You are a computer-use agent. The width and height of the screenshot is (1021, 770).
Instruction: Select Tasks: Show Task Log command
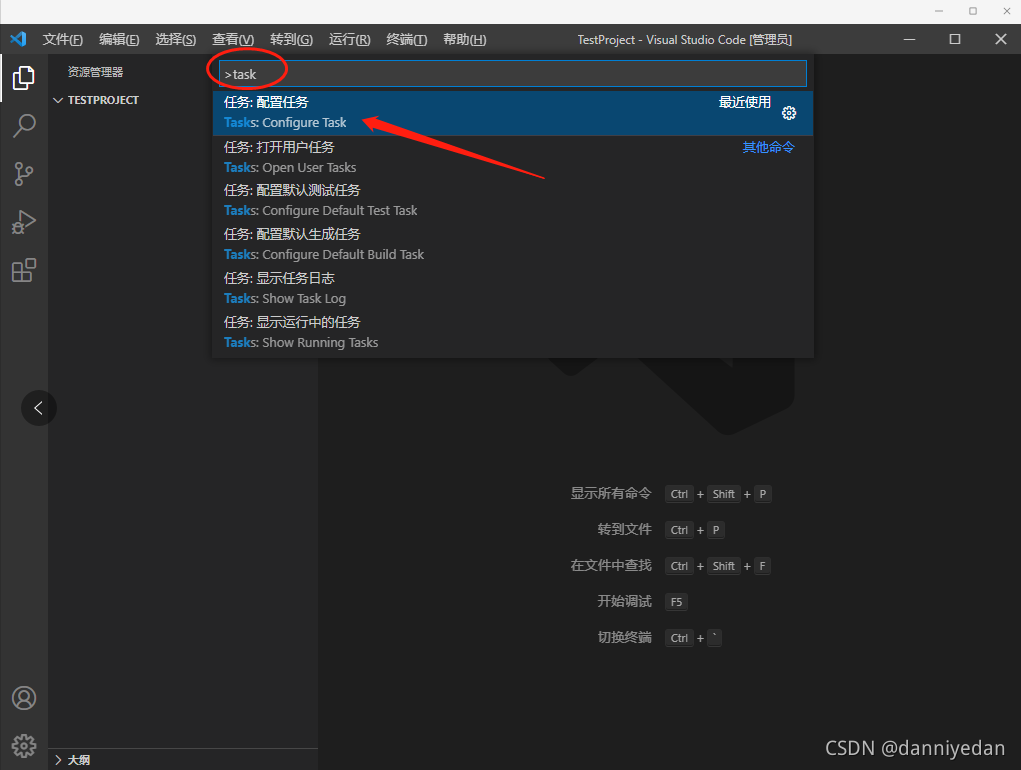point(512,288)
